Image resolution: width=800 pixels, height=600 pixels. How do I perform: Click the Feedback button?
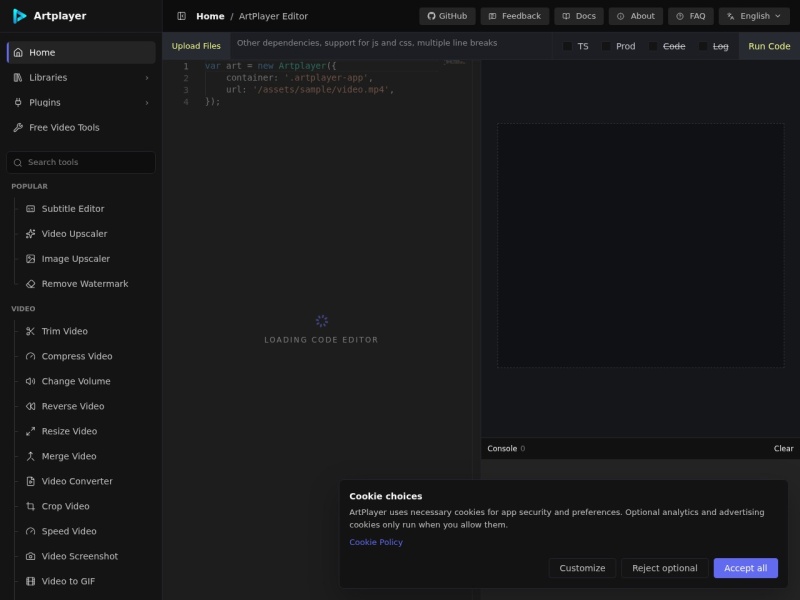(515, 16)
